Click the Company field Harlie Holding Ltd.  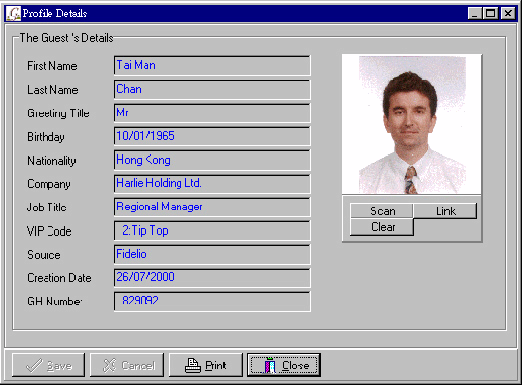tap(212, 183)
